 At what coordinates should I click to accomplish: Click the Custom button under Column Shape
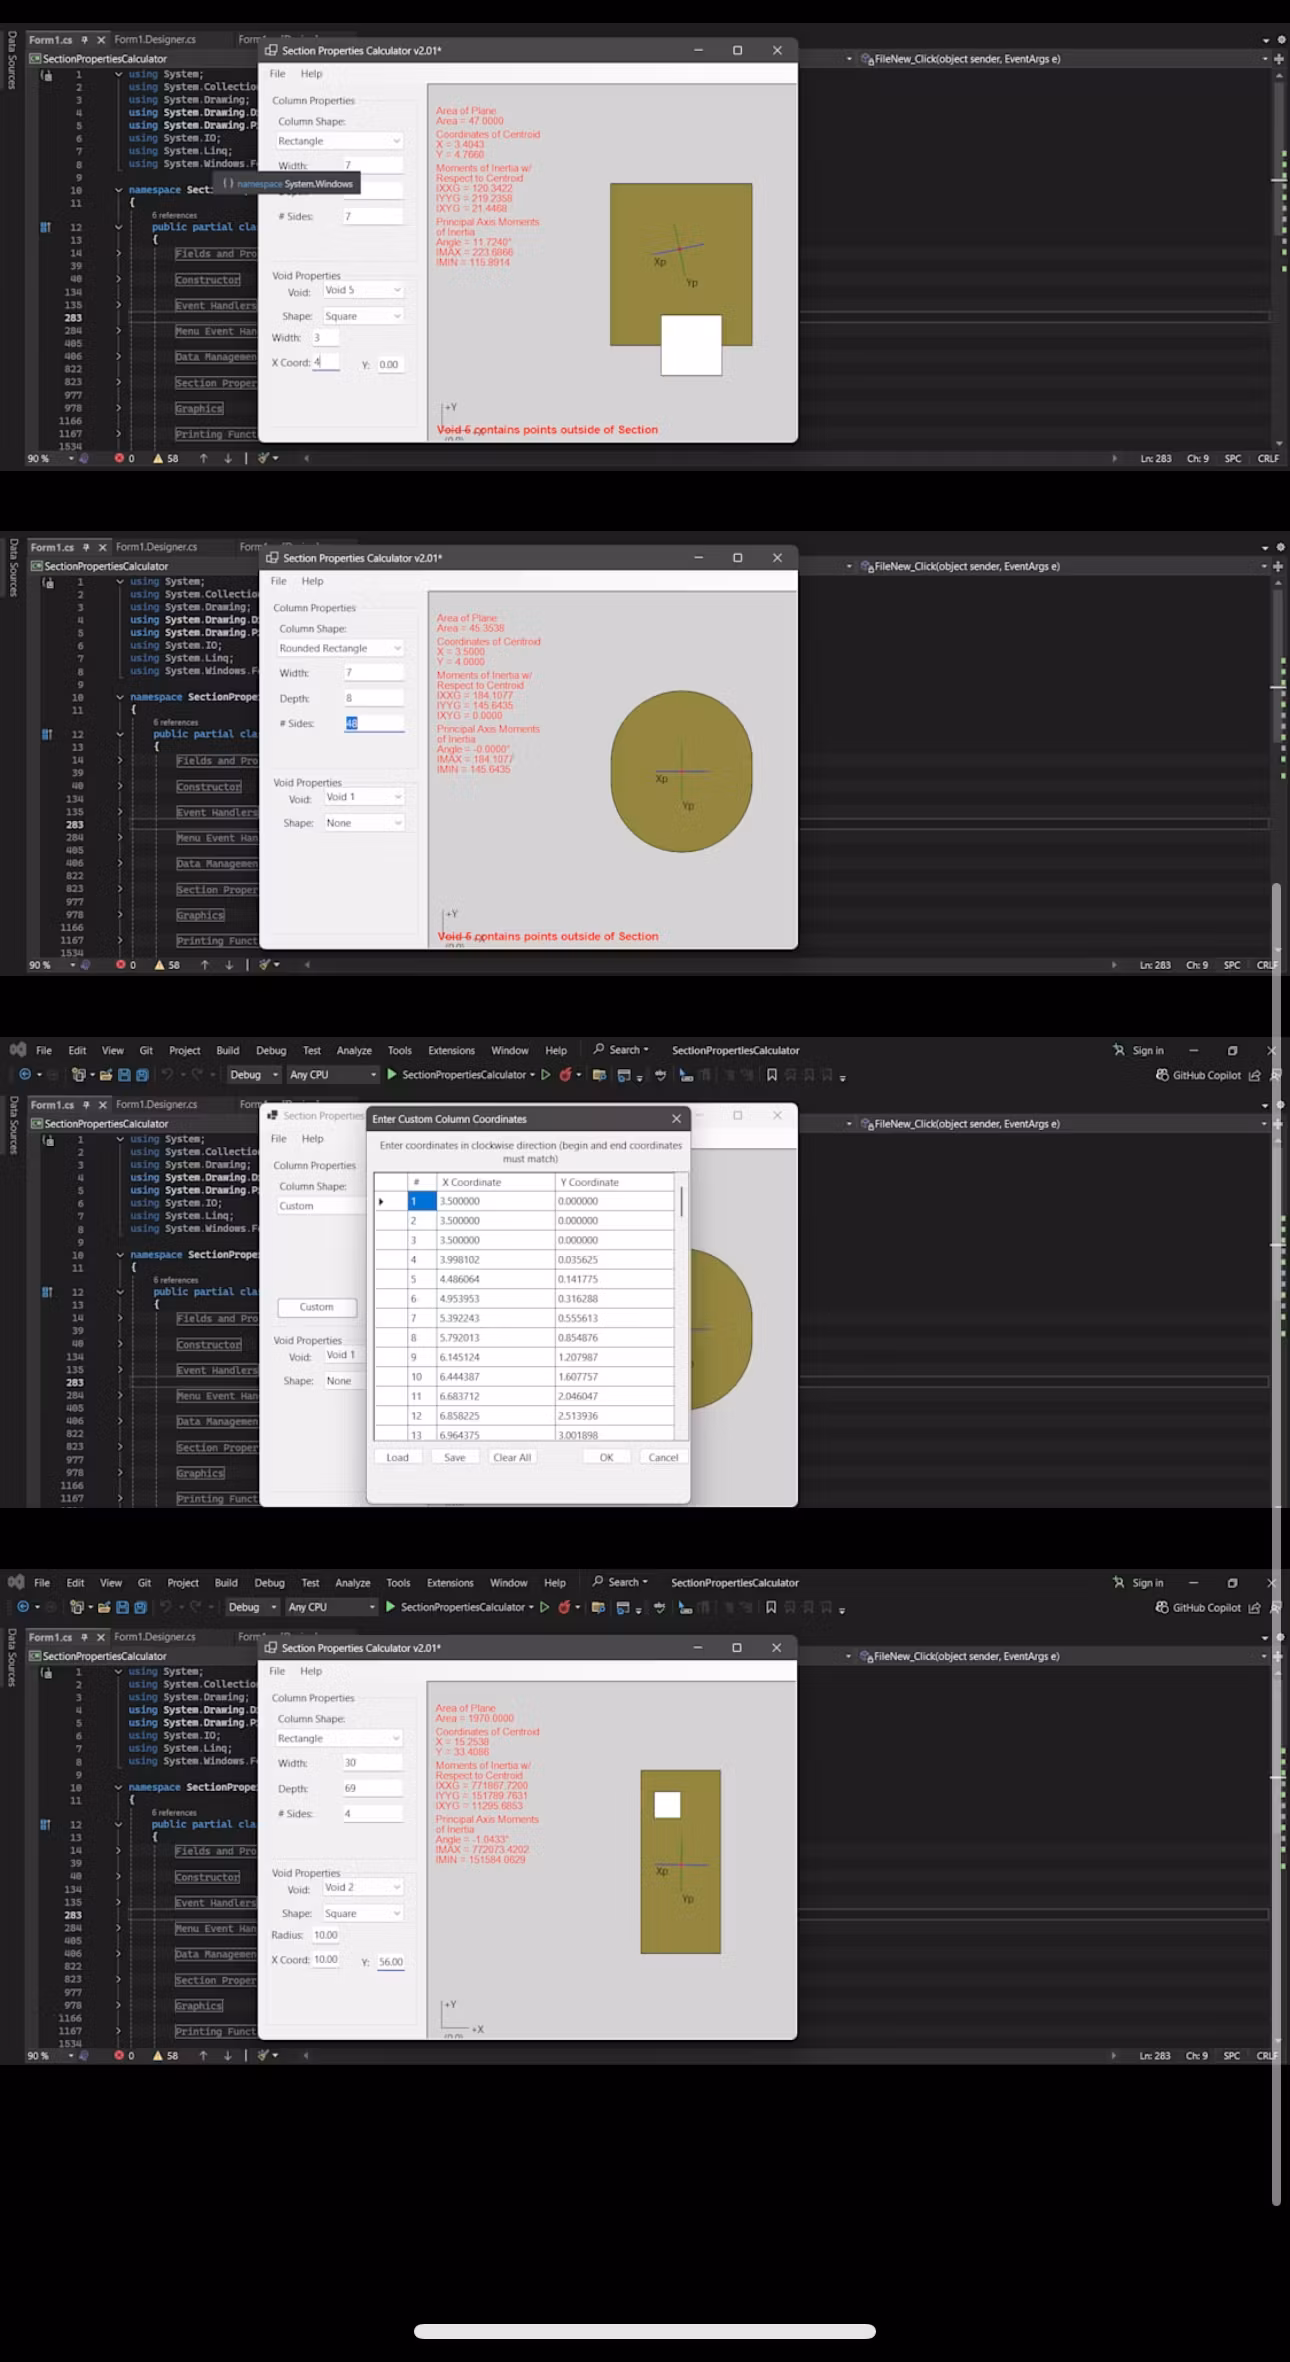coord(316,1307)
